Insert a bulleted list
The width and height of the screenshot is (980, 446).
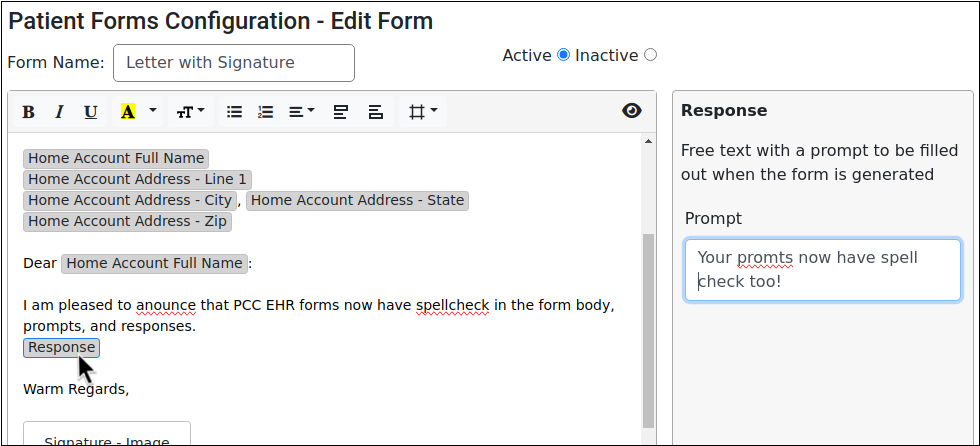pyautogui.click(x=234, y=112)
